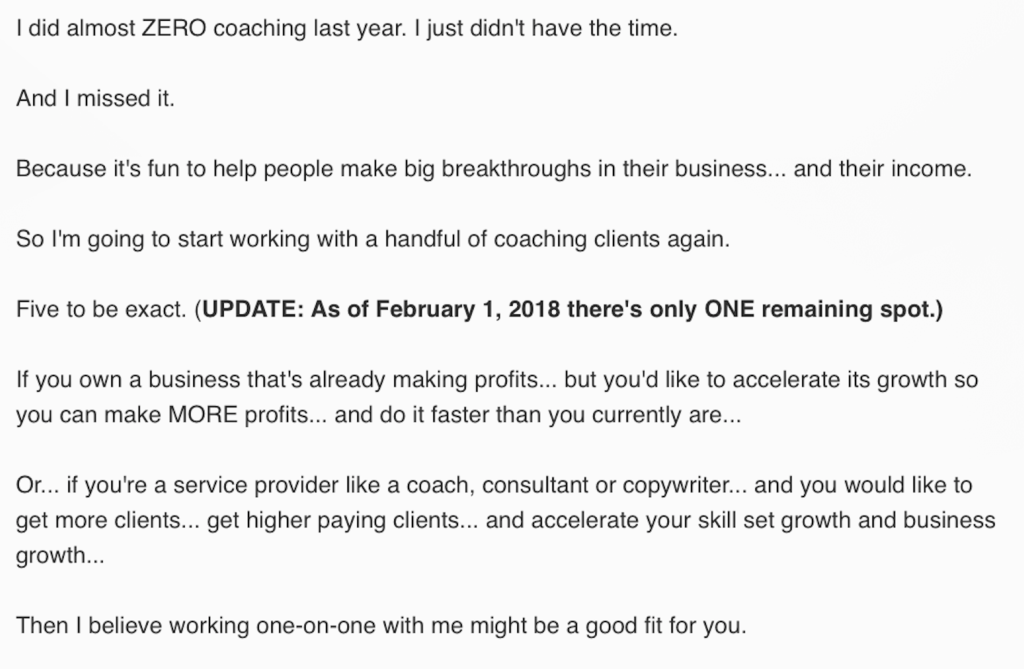Click the bold word "UPDATE:"
Image resolution: width=1024 pixels, height=669 pixels.
coord(252,310)
